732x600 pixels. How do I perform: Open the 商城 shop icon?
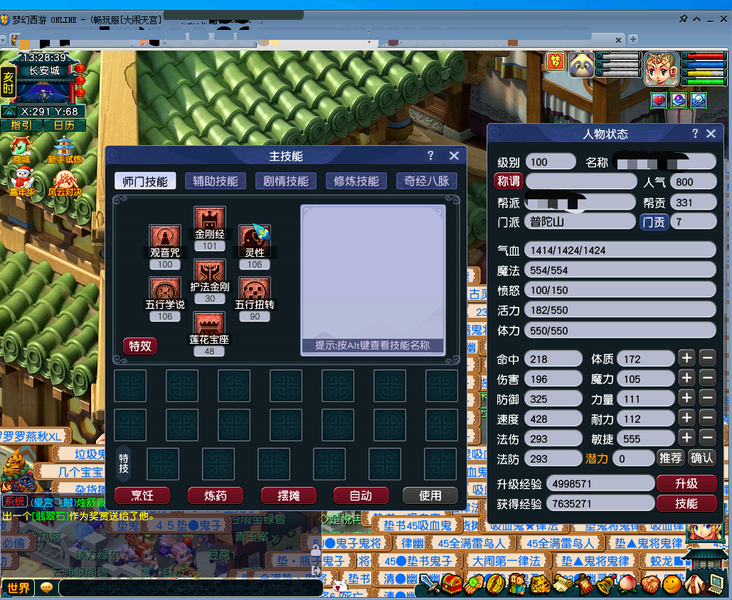tap(21, 149)
